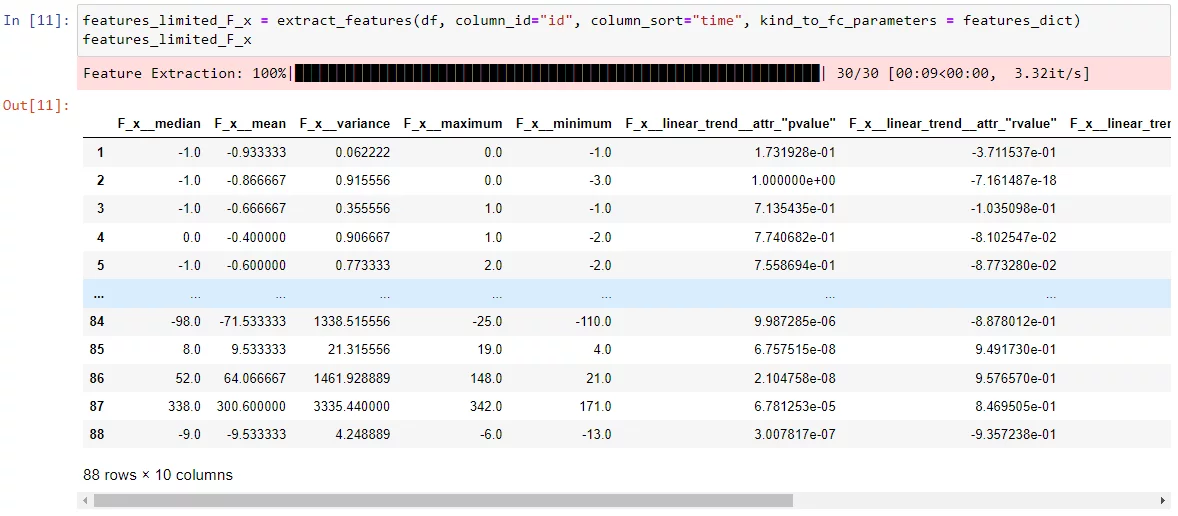
Task: Click the variance value 0.915556
Action: (x=362, y=180)
